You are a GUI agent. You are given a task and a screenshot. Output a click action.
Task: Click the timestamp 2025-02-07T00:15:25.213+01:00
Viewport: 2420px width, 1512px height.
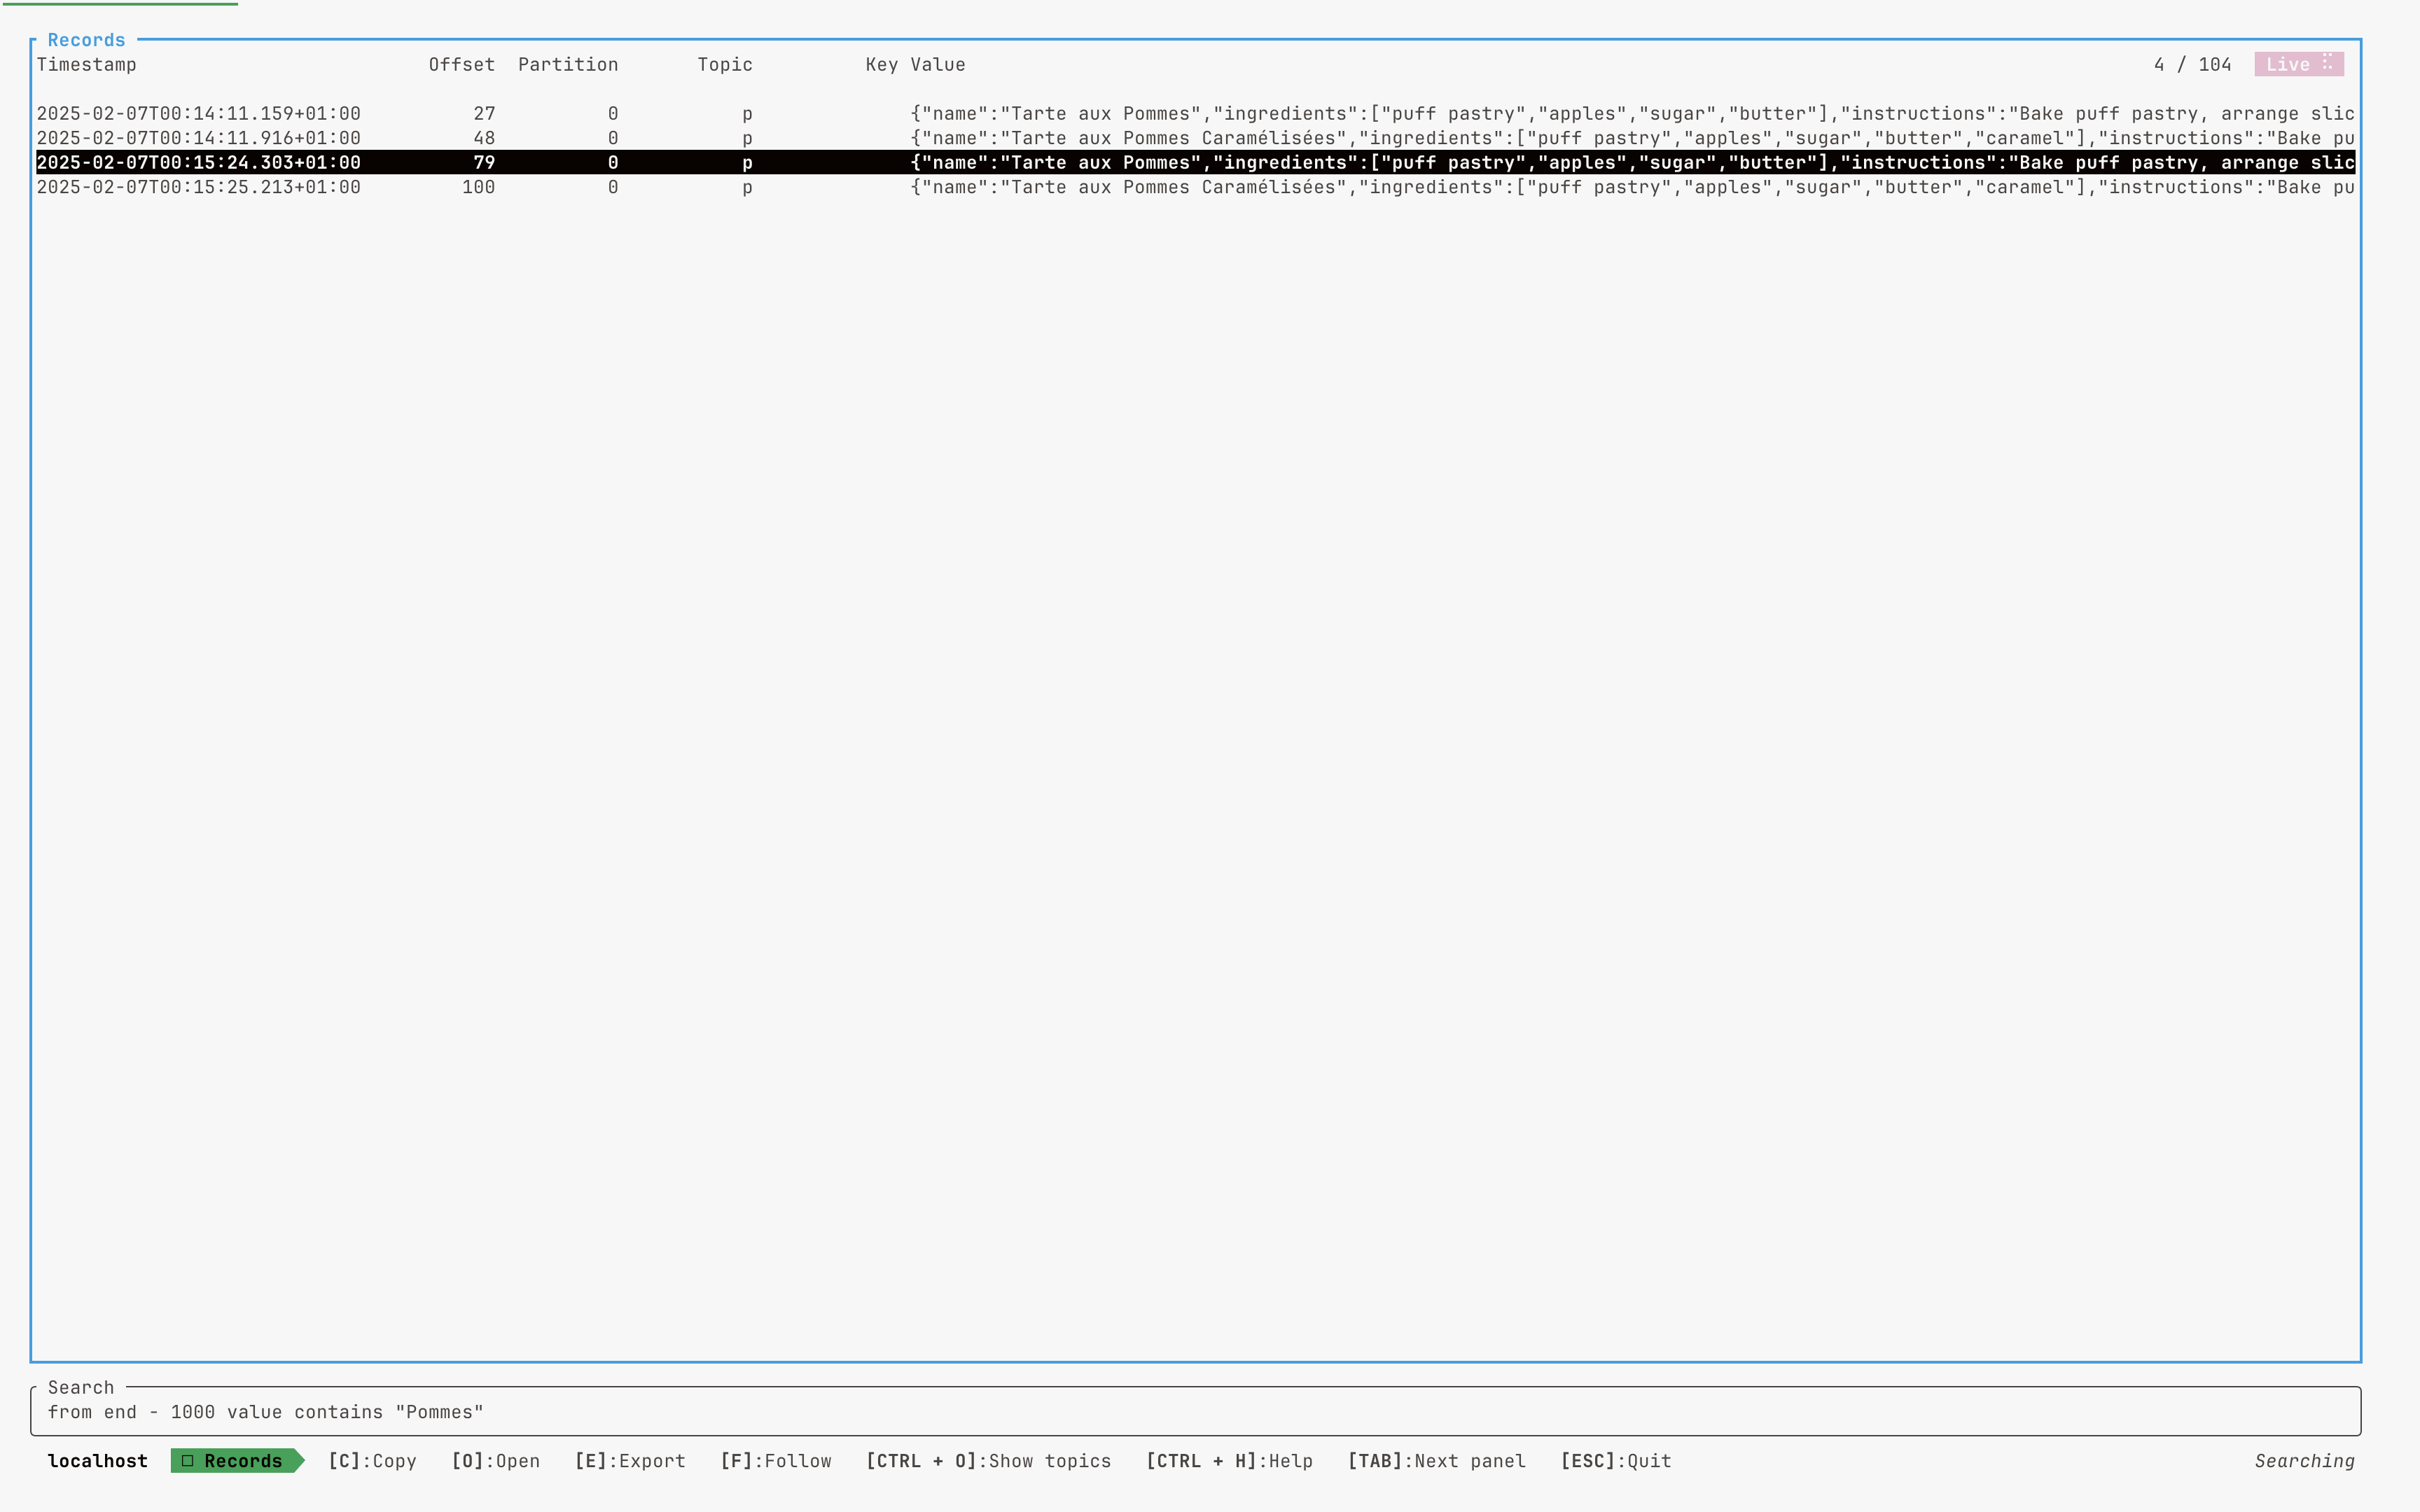198,187
